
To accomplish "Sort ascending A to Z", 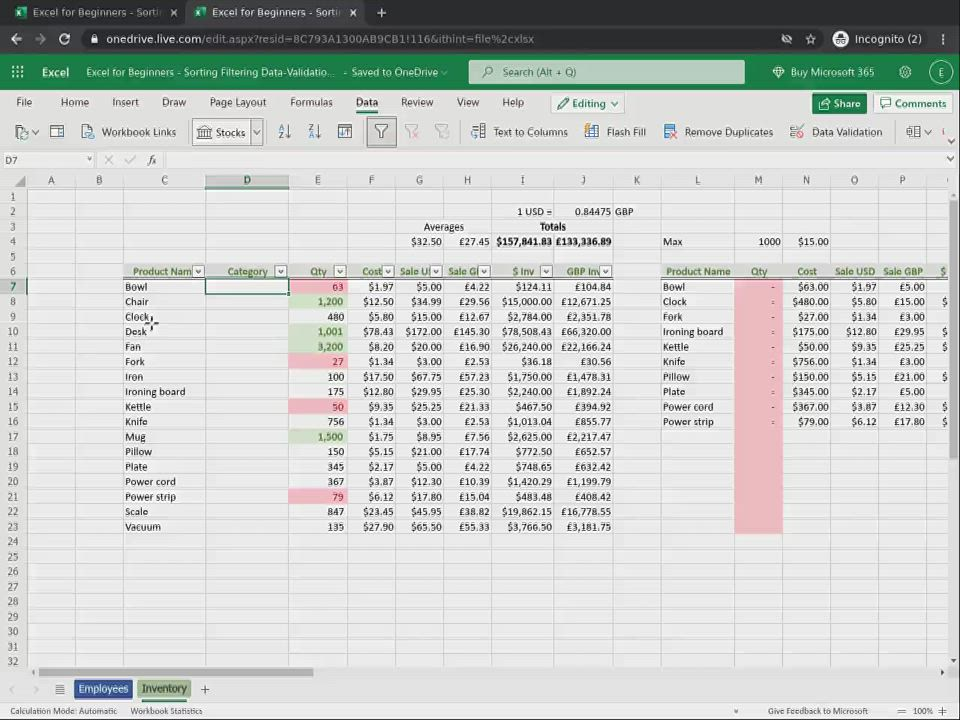I will coord(285,132).
